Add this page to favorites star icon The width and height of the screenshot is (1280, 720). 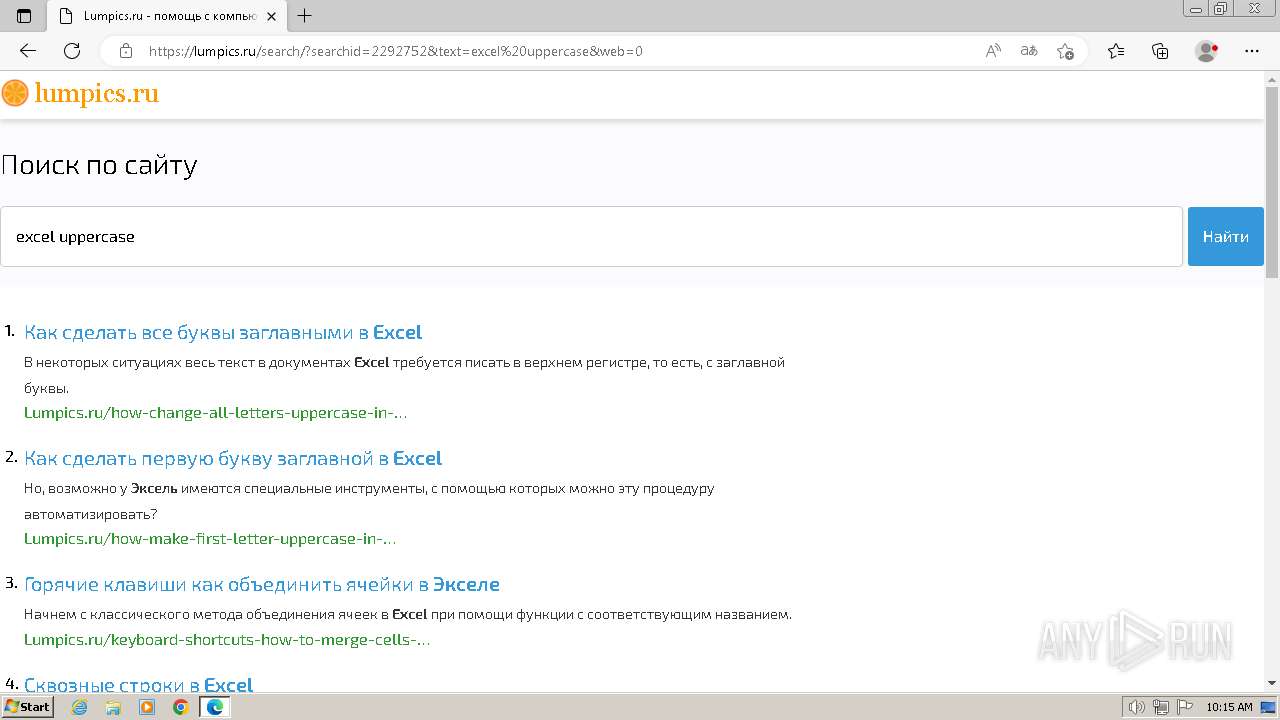click(x=1065, y=51)
